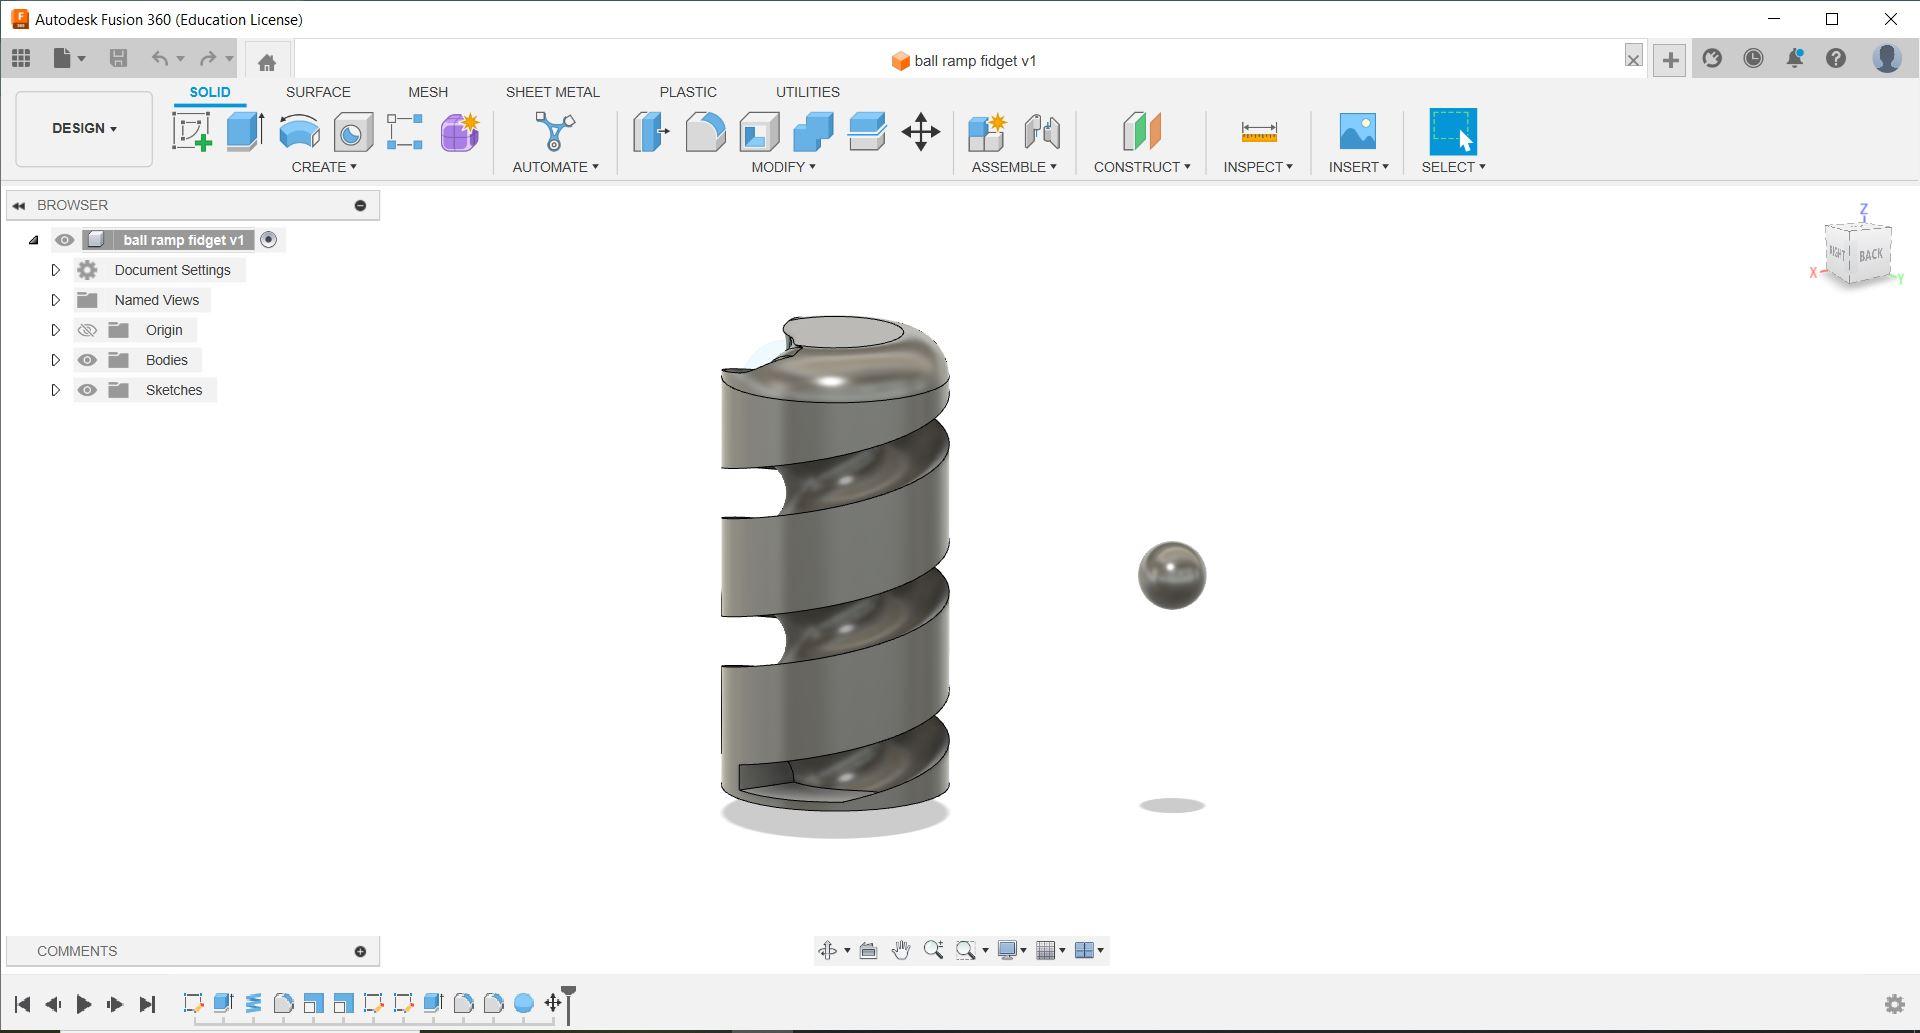Image resolution: width=1920 pixels, height=1033 pixels.
Task: Open the DESIGN workspace dropdown
Action: [84, 129]
